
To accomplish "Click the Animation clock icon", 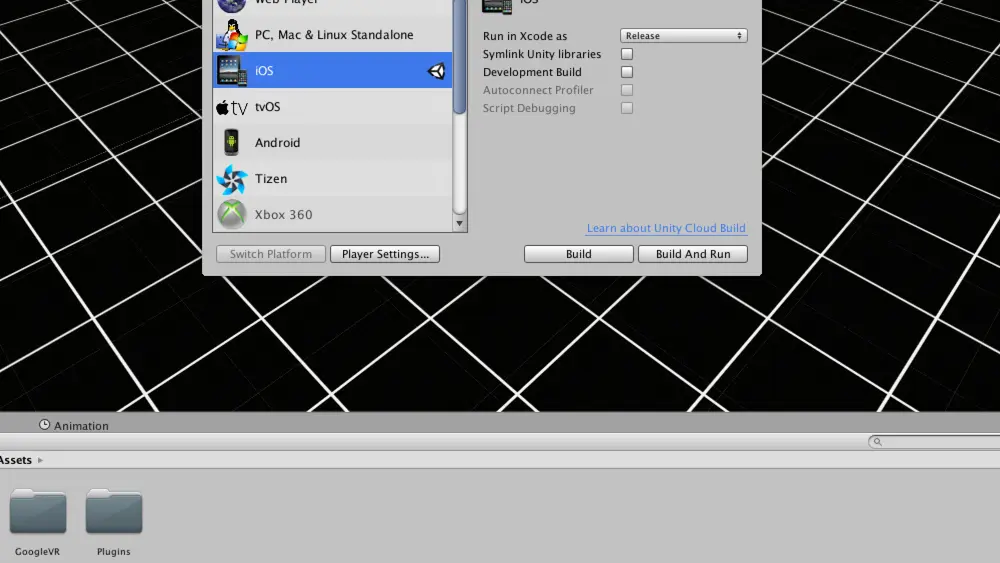I will 44,425.
